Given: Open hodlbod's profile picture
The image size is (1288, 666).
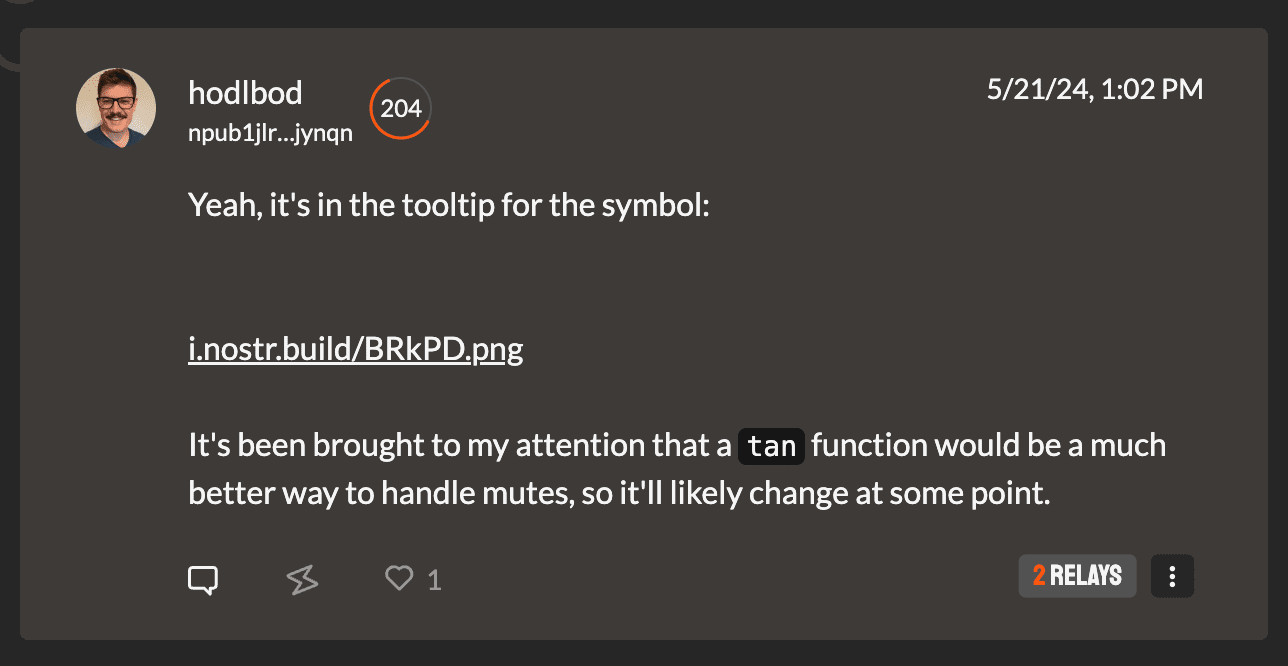Looking at the screenshot, I should [116, 108].
